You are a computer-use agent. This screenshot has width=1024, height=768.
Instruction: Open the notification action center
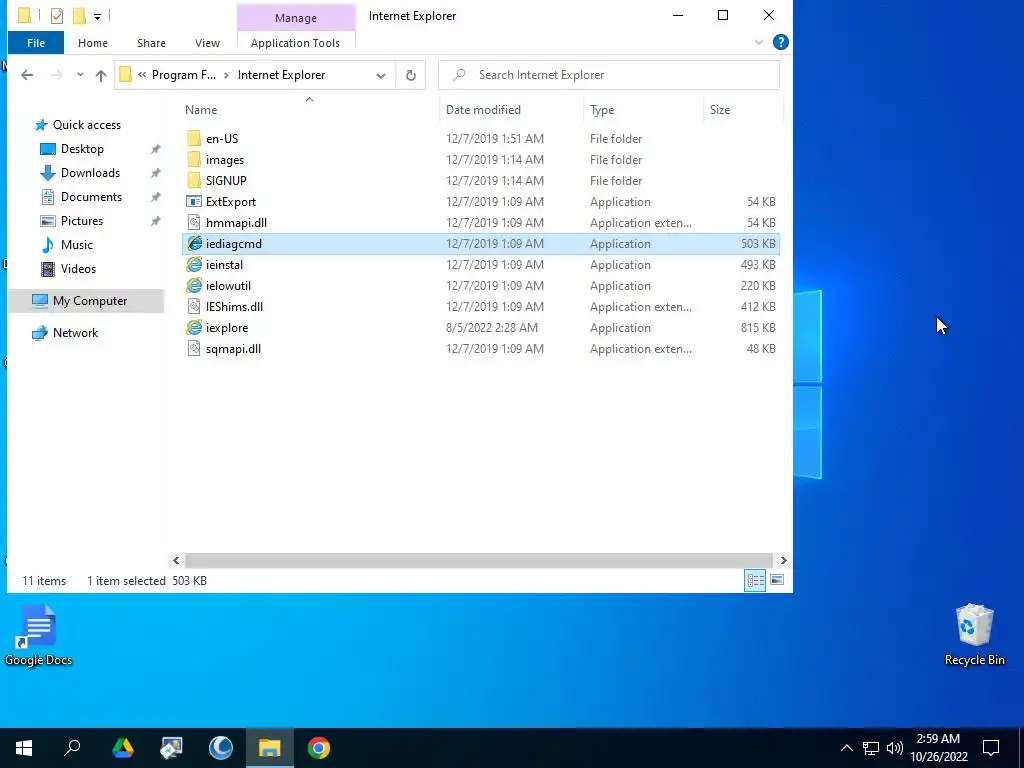click(x=991, y=748)
